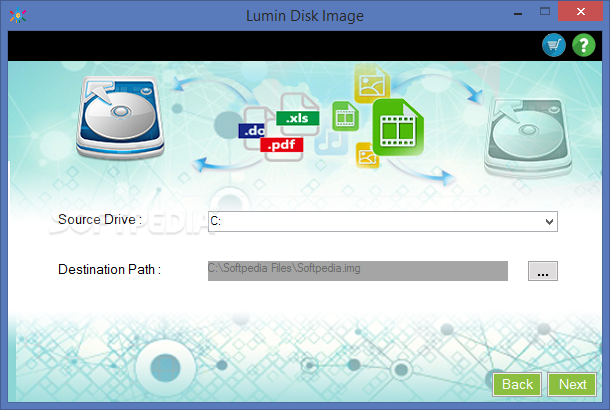Click the Lumin app logo in title bar
This screenshot has height=410, width=610.
pos(18,16)
